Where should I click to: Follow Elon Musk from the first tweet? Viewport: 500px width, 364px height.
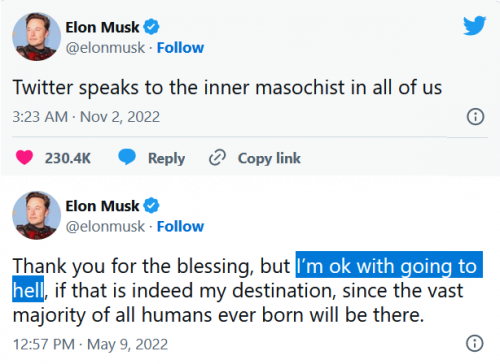[180, 48]
